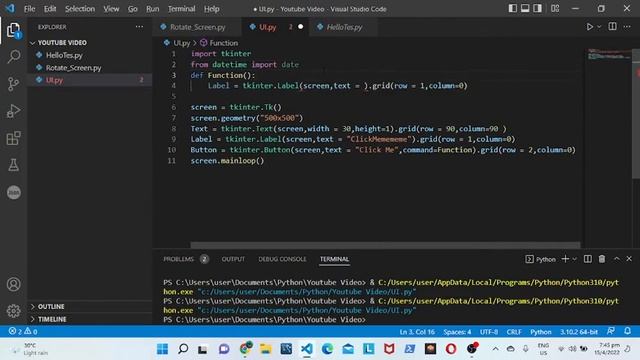Open the Testing flask view
Screen dimensions: 640x360
13,165
